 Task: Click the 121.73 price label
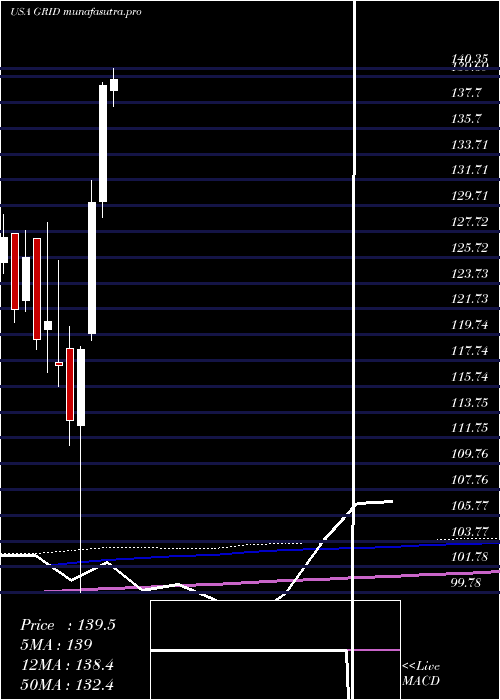(x=470, y=299)
